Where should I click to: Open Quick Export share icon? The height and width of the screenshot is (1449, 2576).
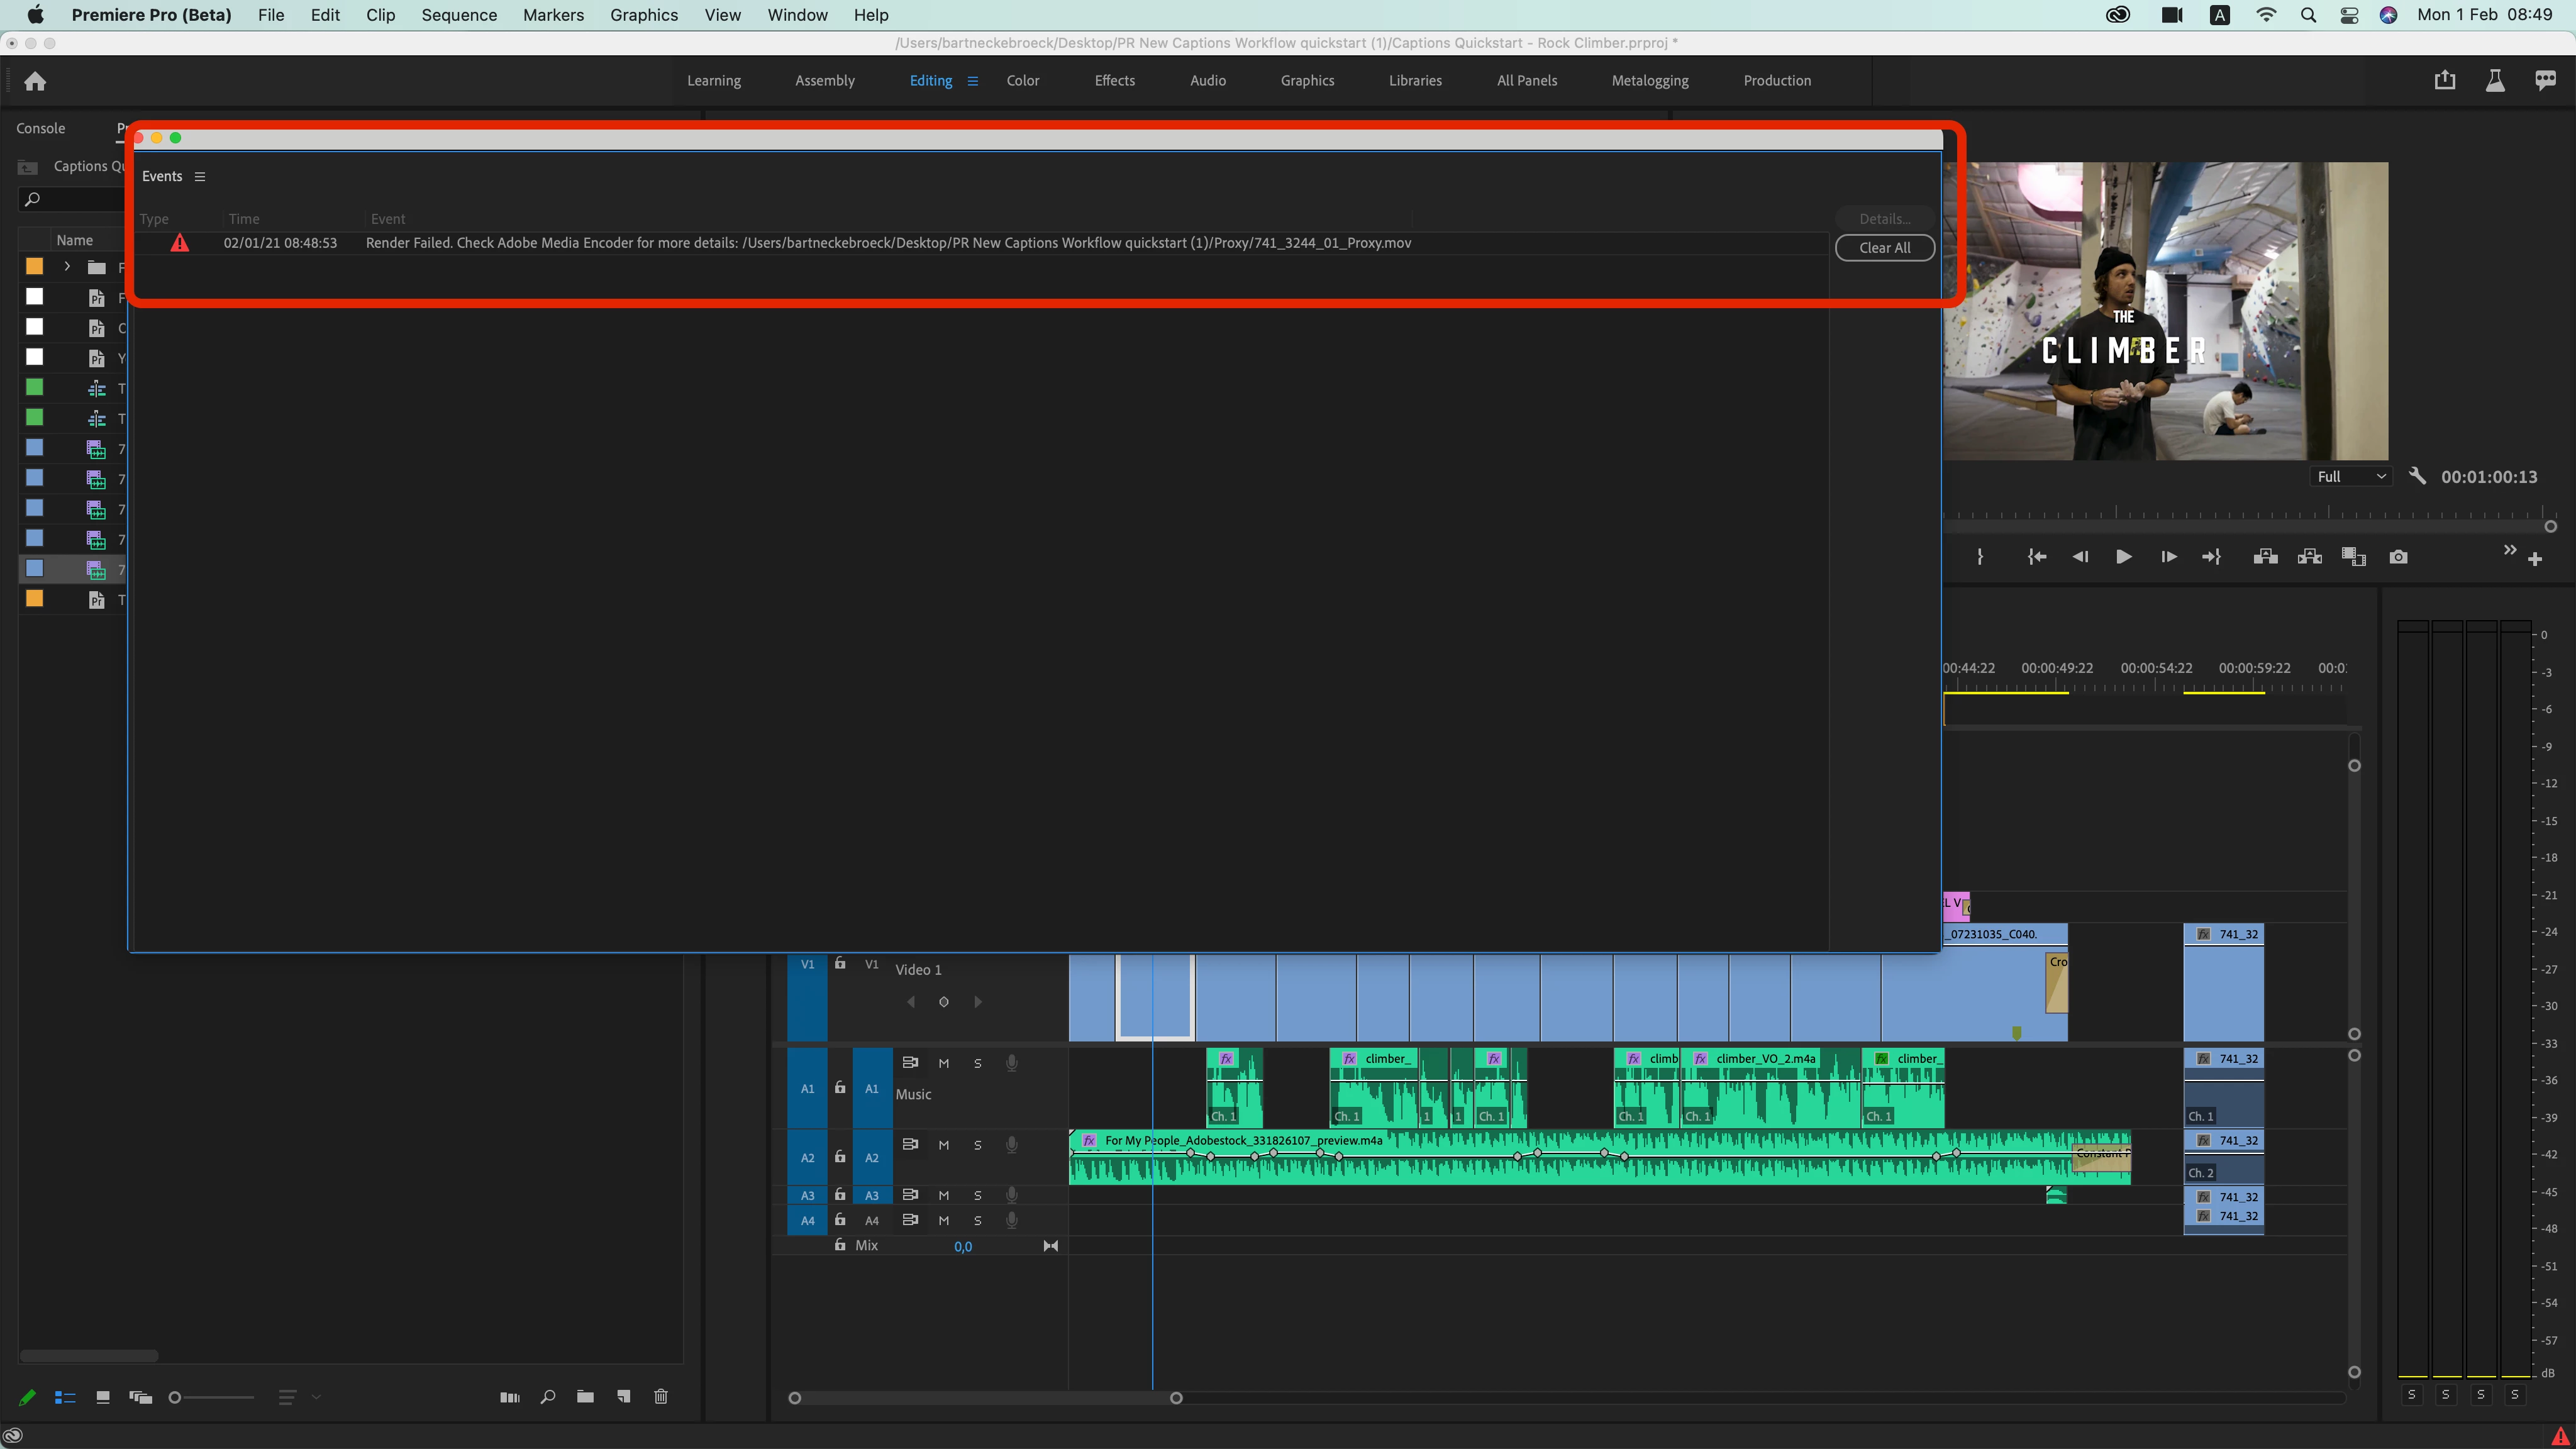(x=2444, y=80)
